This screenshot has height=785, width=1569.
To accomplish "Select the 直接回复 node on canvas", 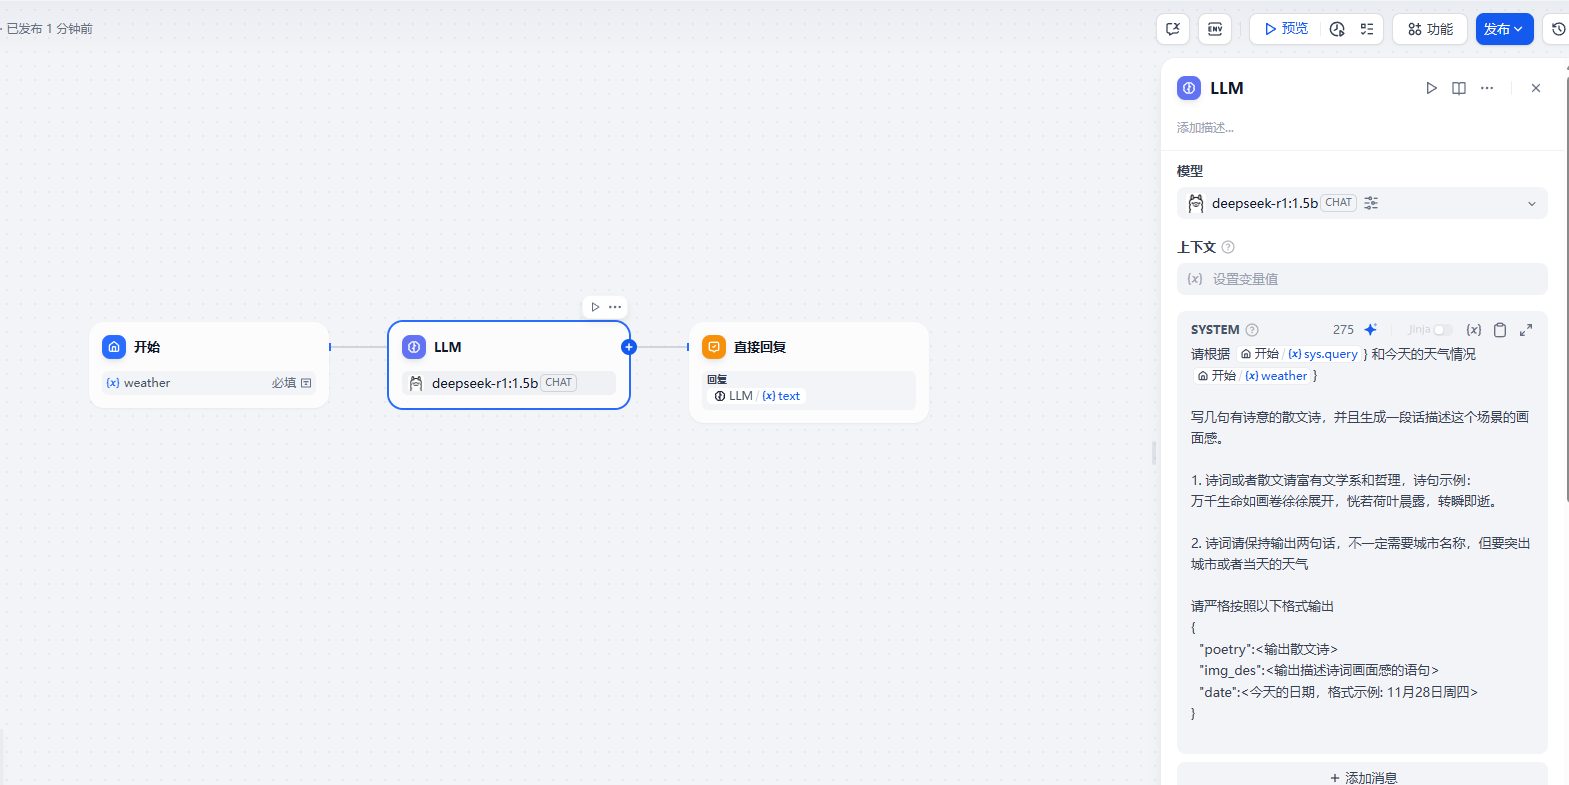I will (x=808, y=348).
